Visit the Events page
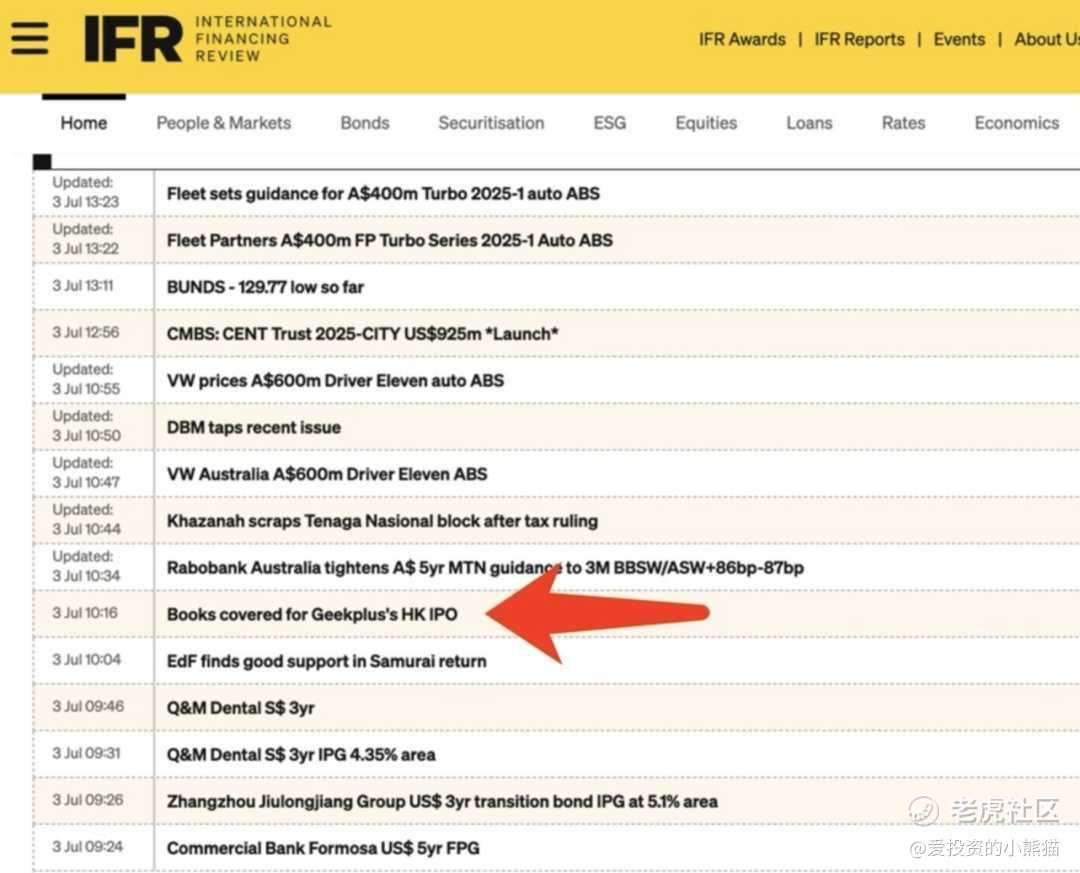This screenshot has width=1080, height=873. coord(959,39)
